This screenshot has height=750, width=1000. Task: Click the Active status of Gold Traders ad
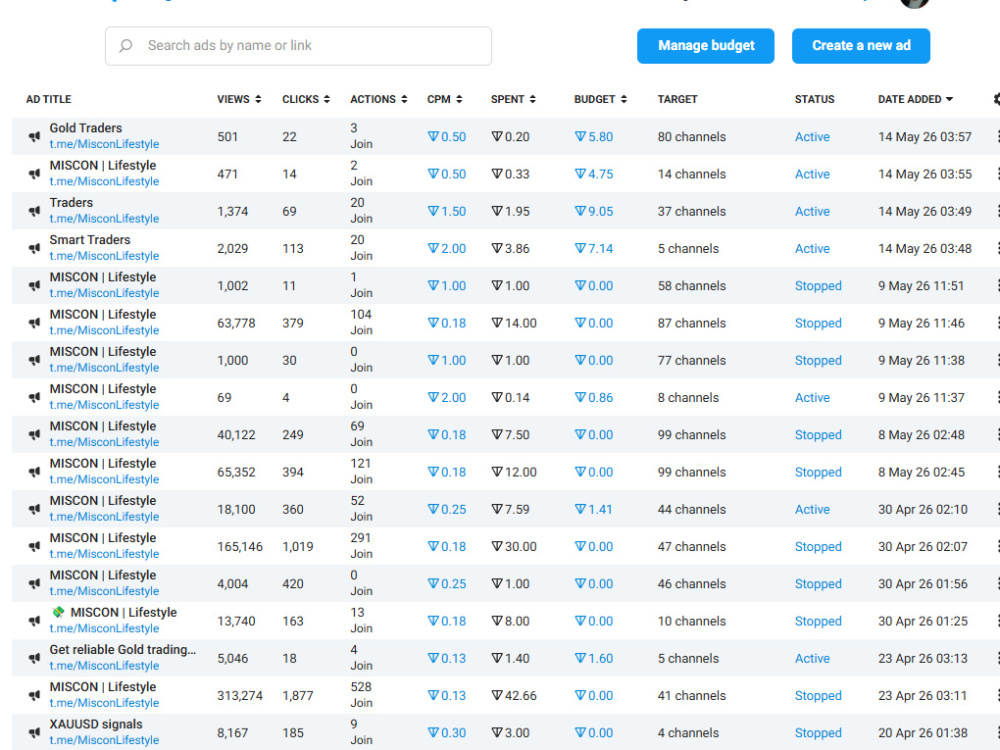tap(812, 136)
